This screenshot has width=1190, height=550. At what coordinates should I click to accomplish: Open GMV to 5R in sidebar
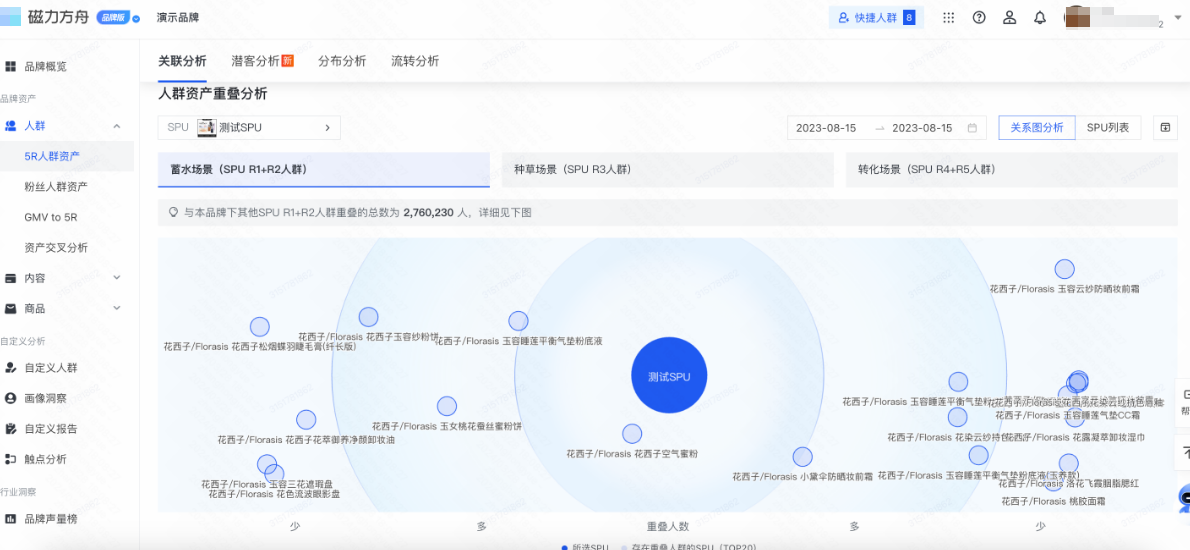click(51, 217)
